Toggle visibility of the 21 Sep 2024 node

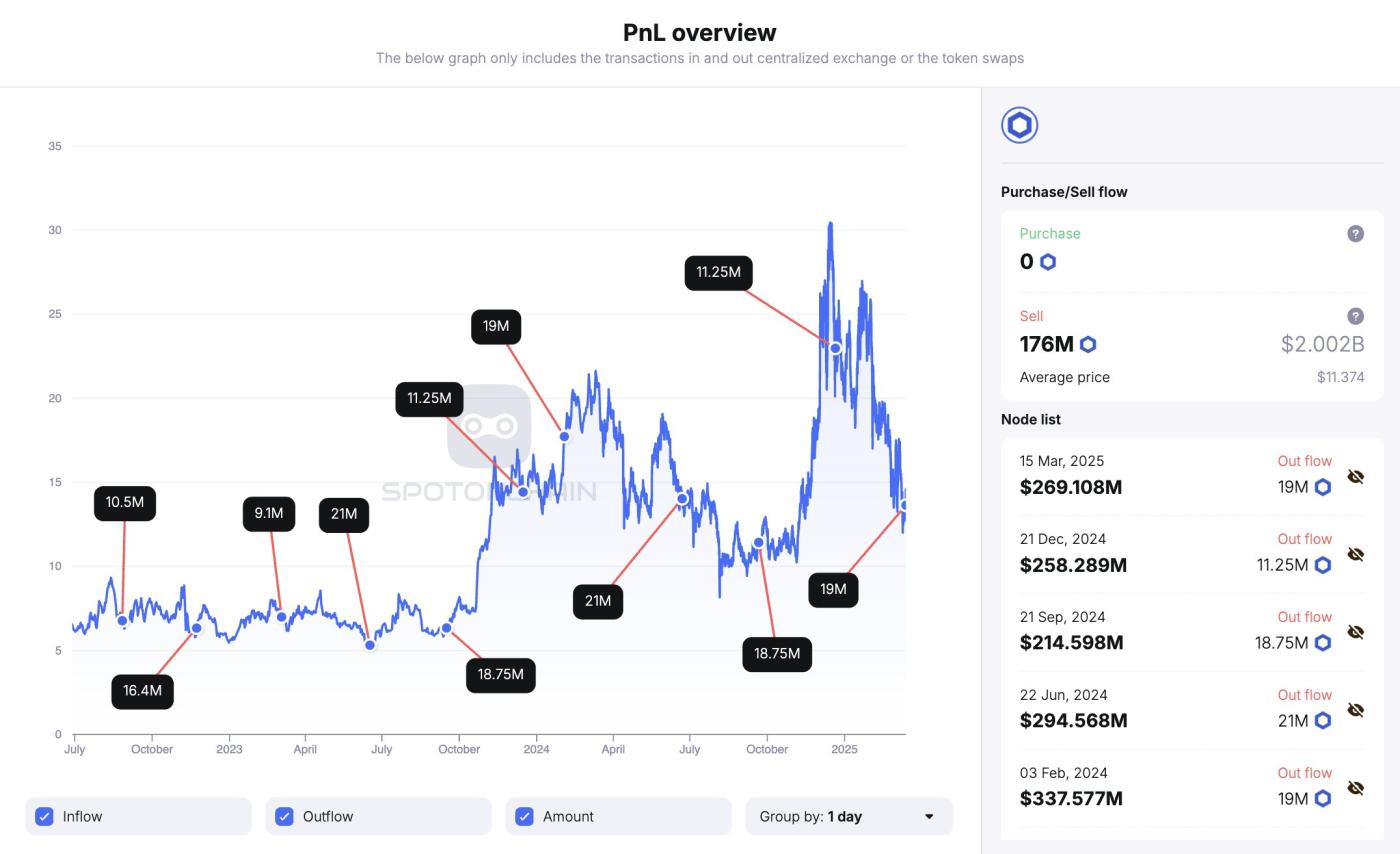pyautogui.click(x=1356, y=632)
